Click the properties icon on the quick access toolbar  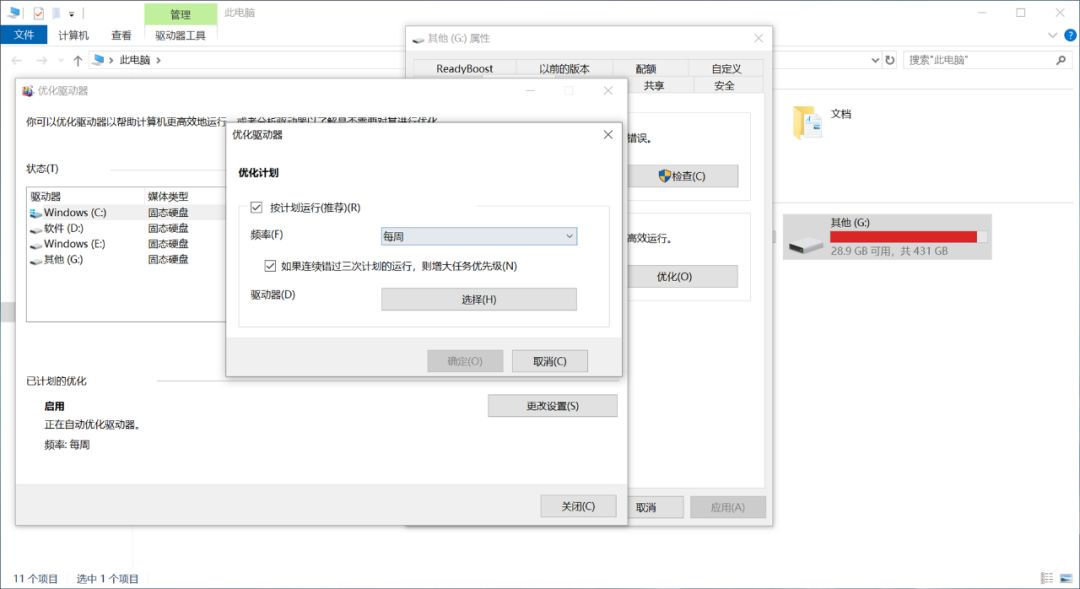41,11
